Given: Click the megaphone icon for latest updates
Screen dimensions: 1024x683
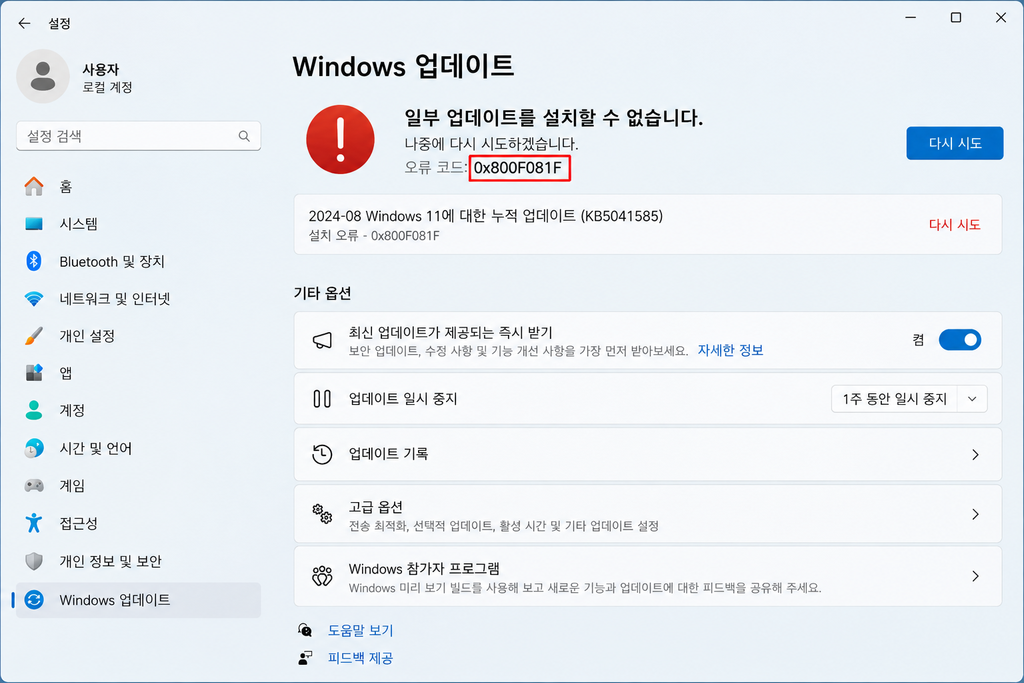Looking at the screenshot, I should [x=322, y=340].
